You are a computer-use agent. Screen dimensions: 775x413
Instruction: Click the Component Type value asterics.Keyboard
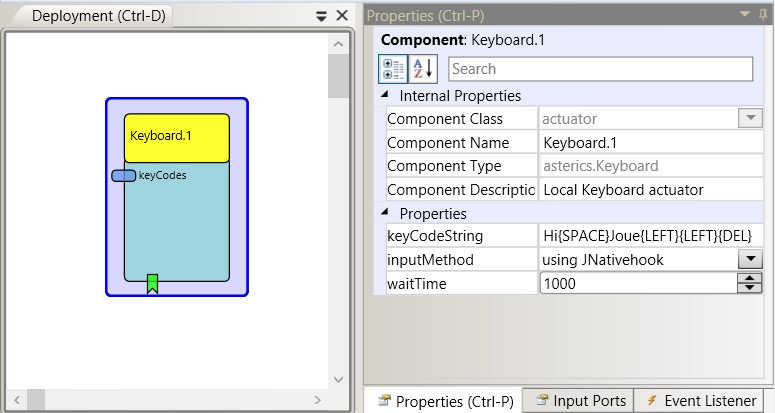click(601, 166)
